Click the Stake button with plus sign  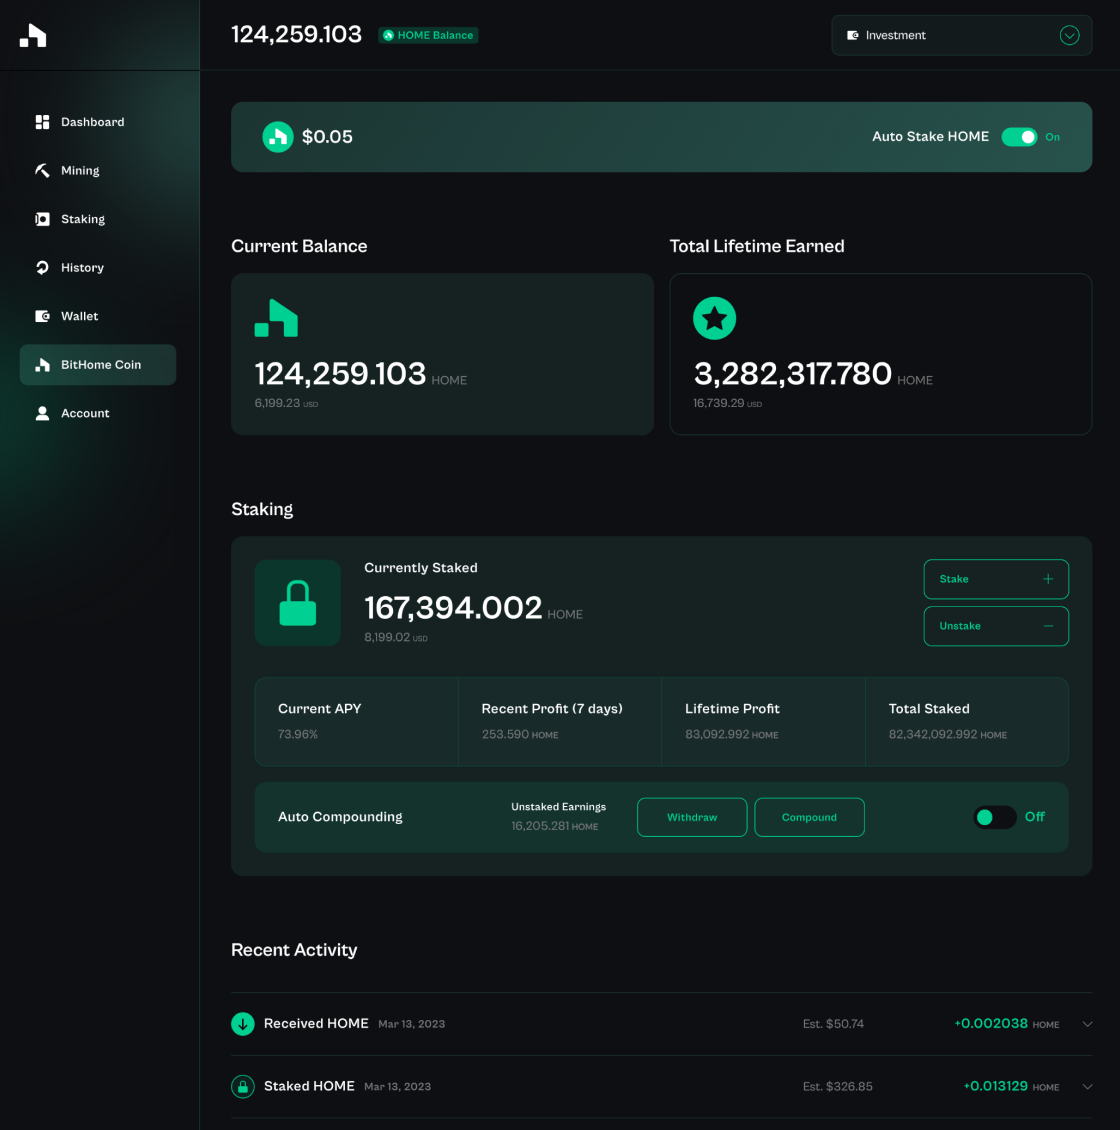click(x=995, y=579)
